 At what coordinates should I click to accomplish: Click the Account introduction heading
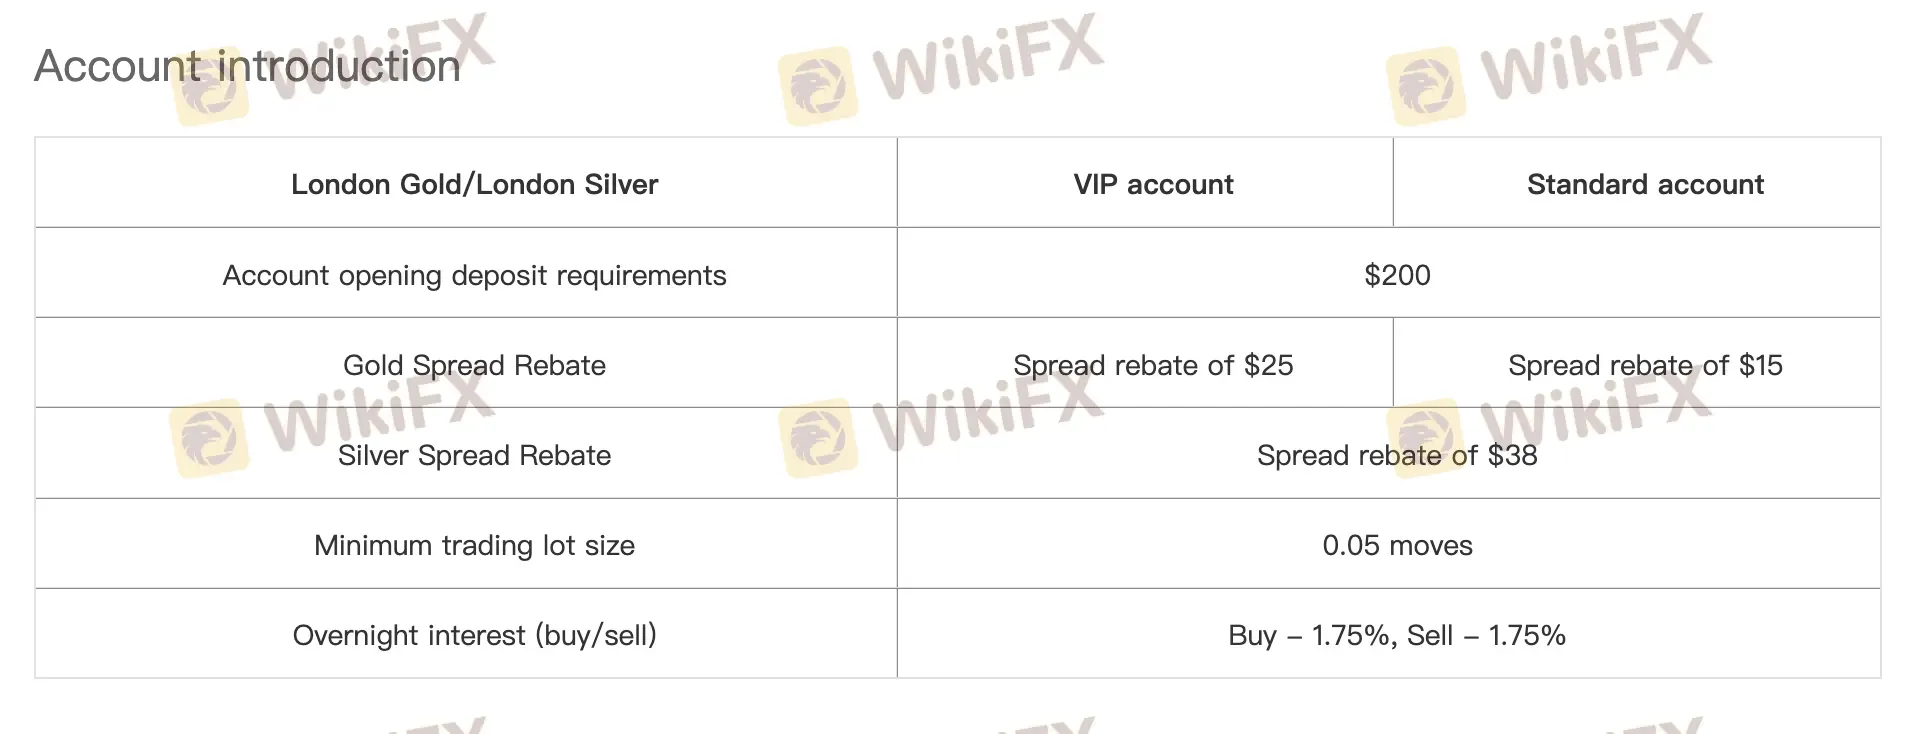tap(247, 67)
